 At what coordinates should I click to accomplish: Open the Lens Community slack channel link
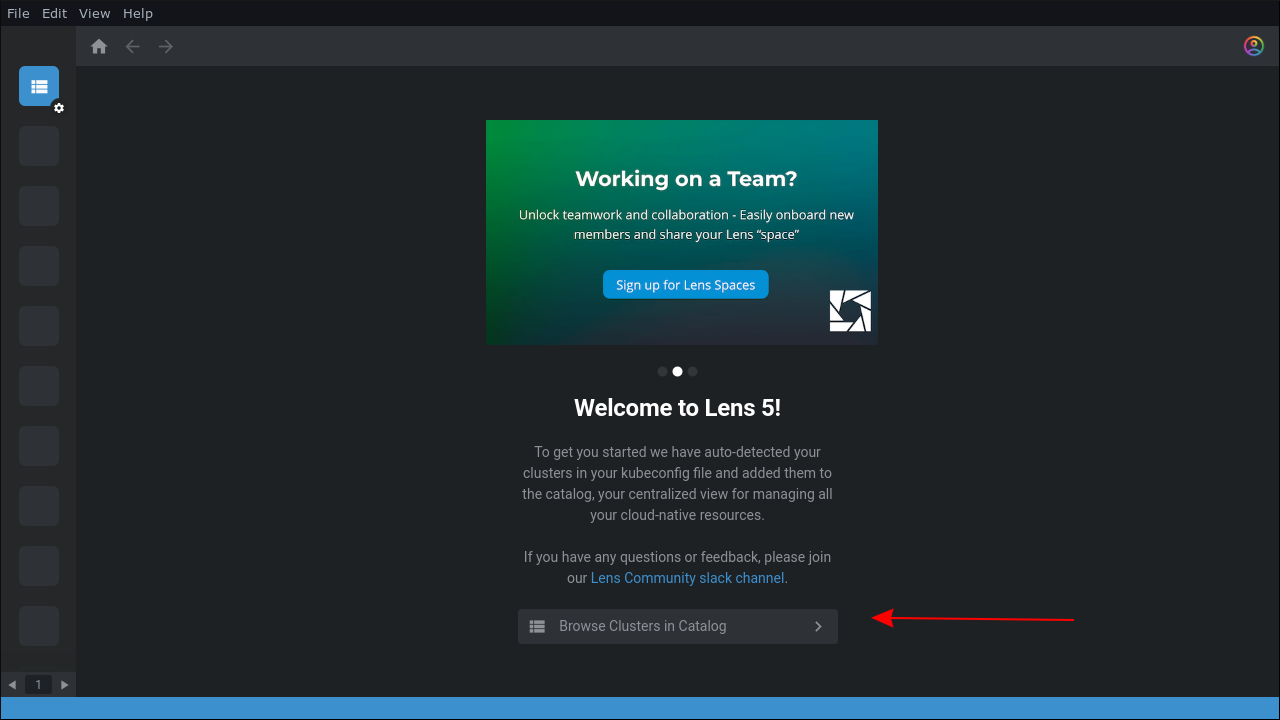688,578
